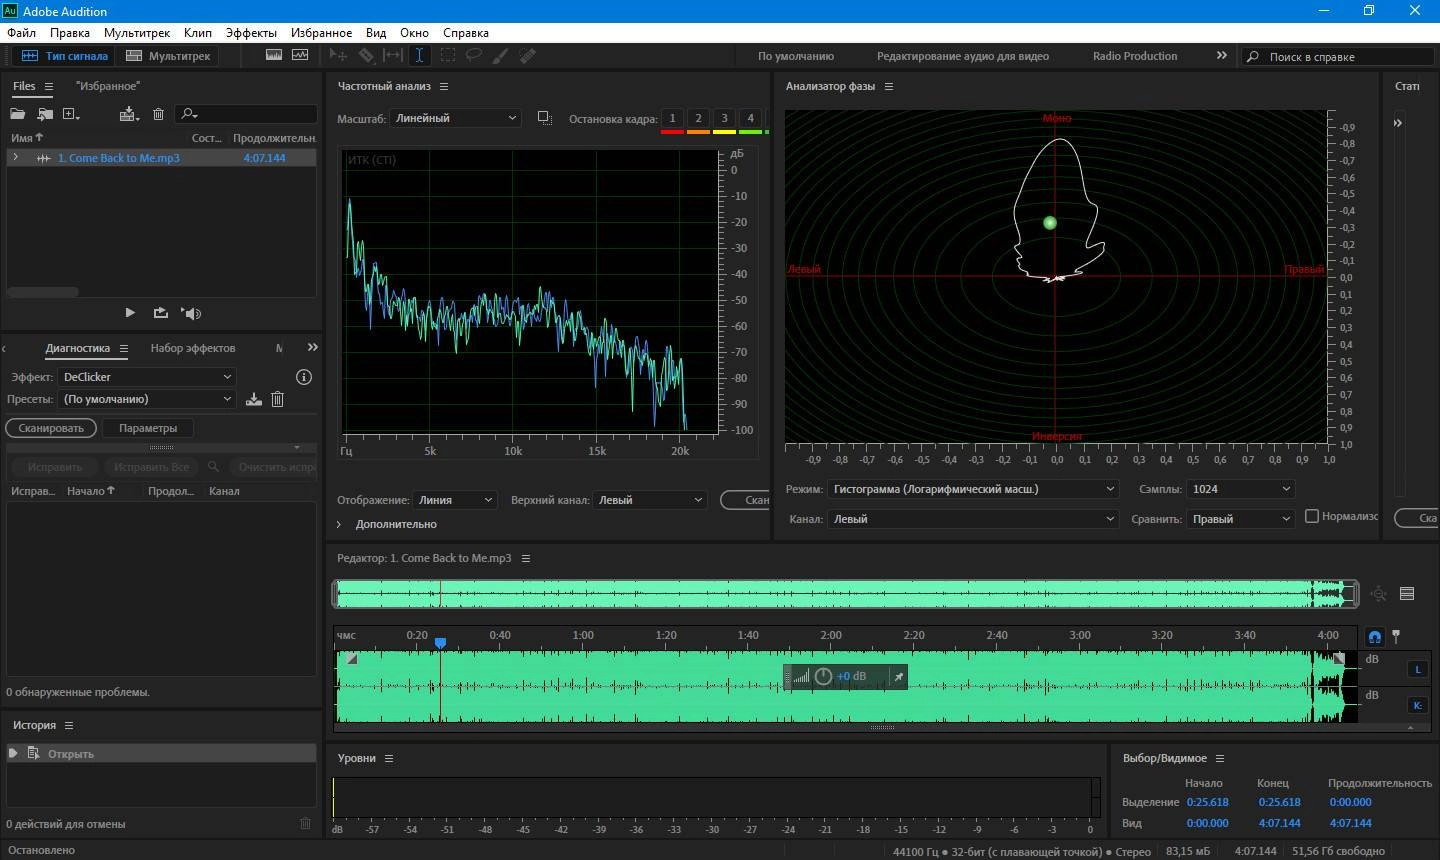Select the Spot Healing Brush tool
1440x860 pixels.
(x=528, y=56)
